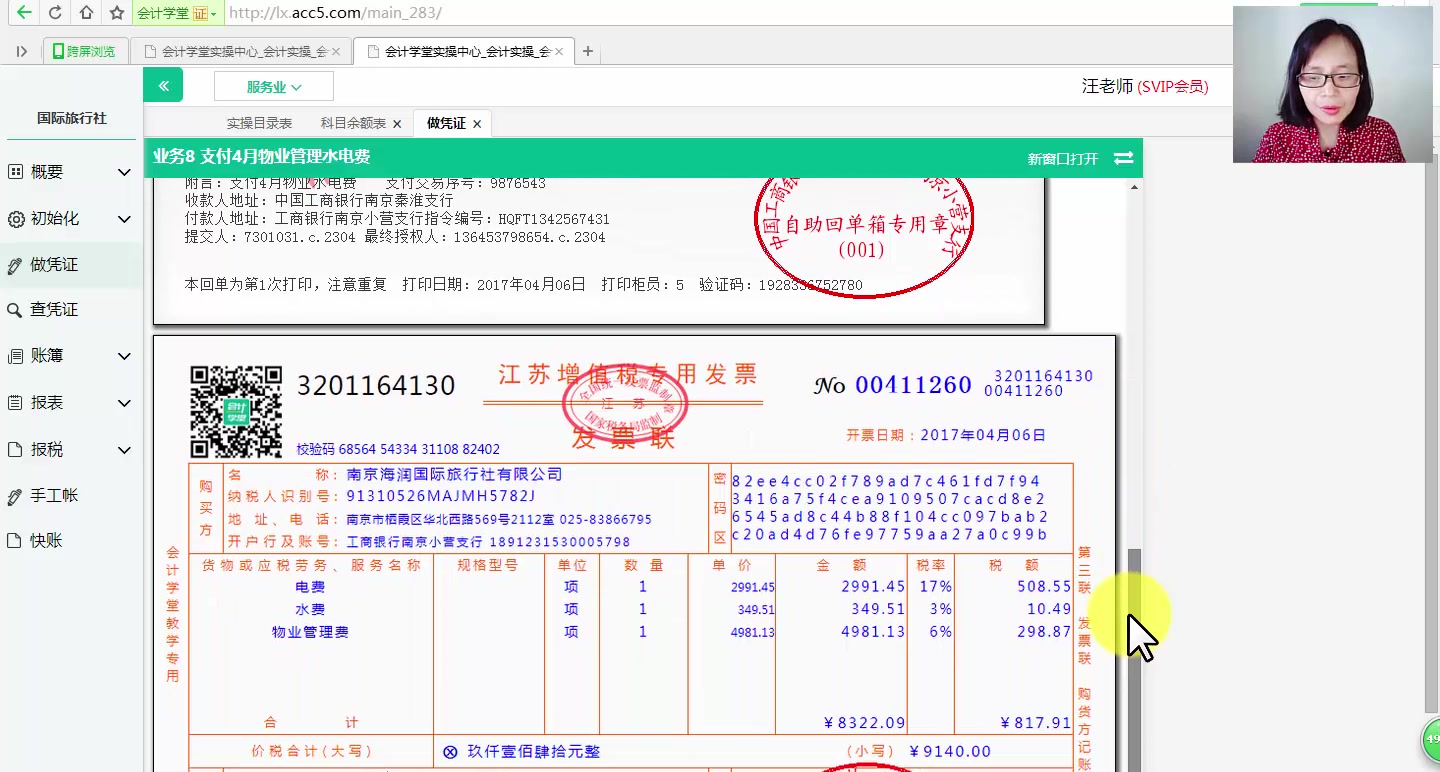This screenshot has height=772, width=1440.
Task: Expand the 账簿 menu chevron
Action: coord(124,356)
